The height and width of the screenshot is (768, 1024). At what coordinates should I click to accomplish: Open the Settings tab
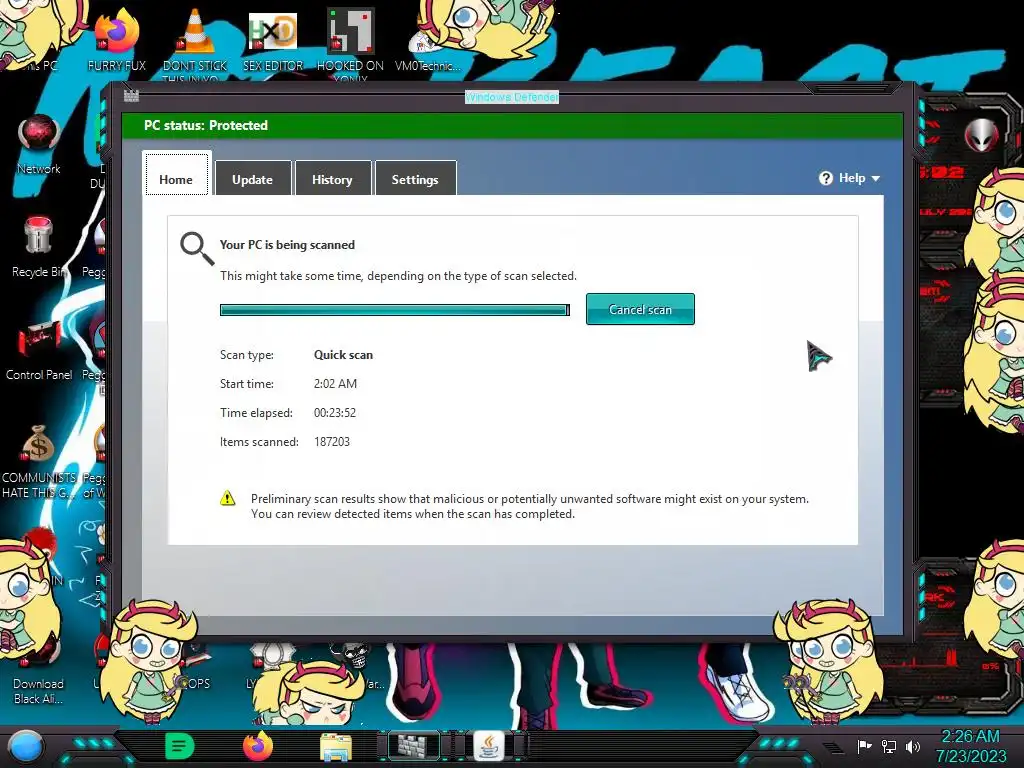click(x=415, y=178)
